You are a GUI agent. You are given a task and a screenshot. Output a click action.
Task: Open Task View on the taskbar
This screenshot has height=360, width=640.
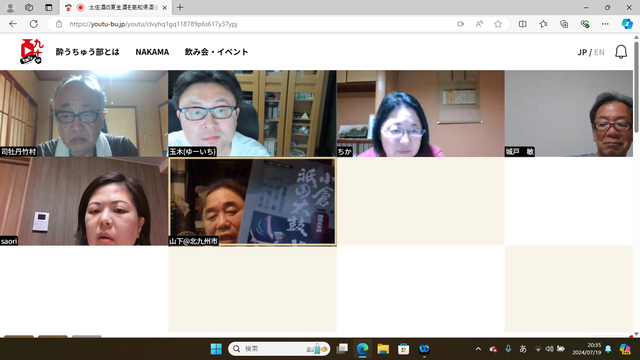[342, 349]
